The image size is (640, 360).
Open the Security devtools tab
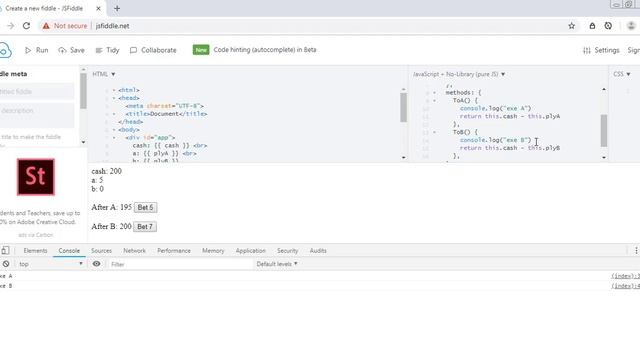287,251
